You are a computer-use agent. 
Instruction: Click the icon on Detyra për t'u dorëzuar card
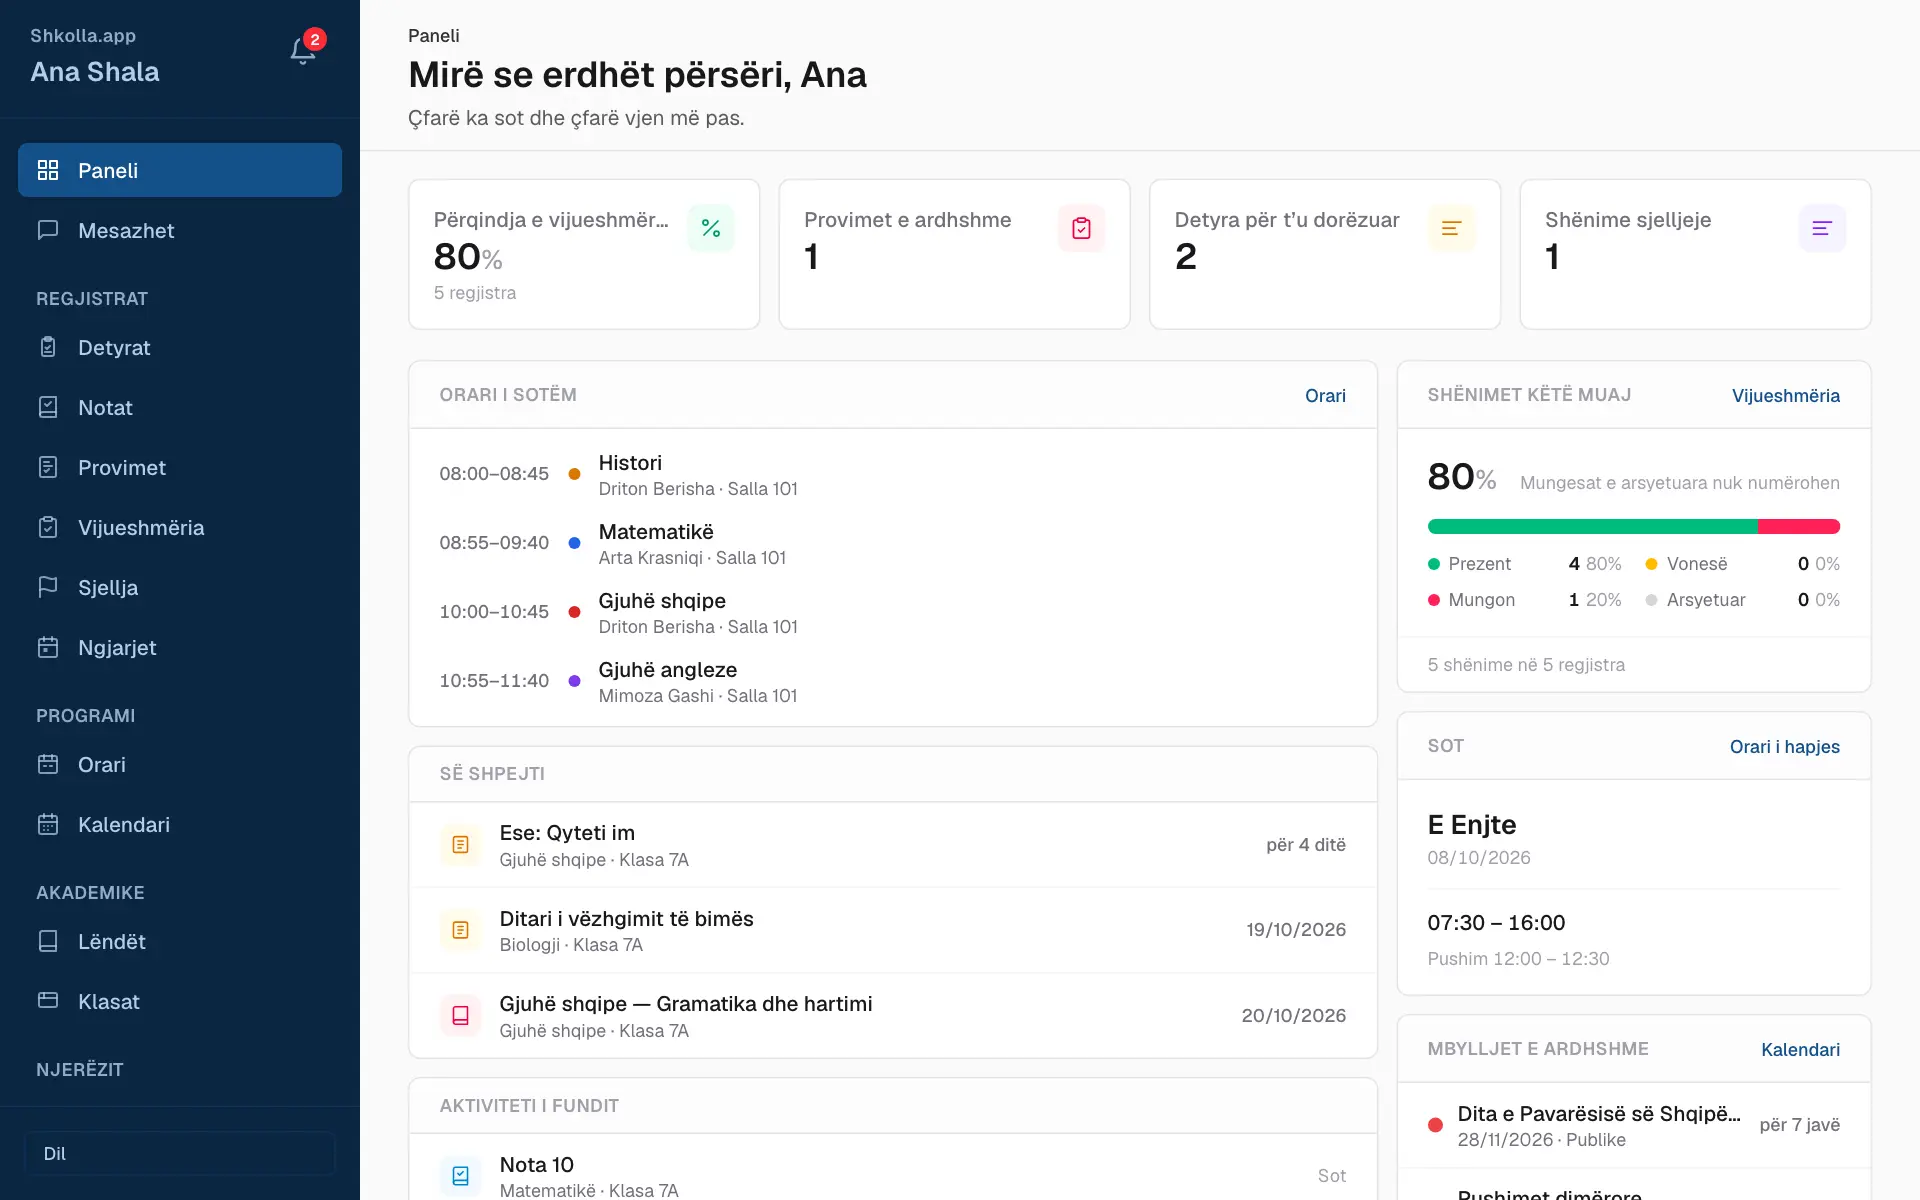click(x=1452, y=228)
